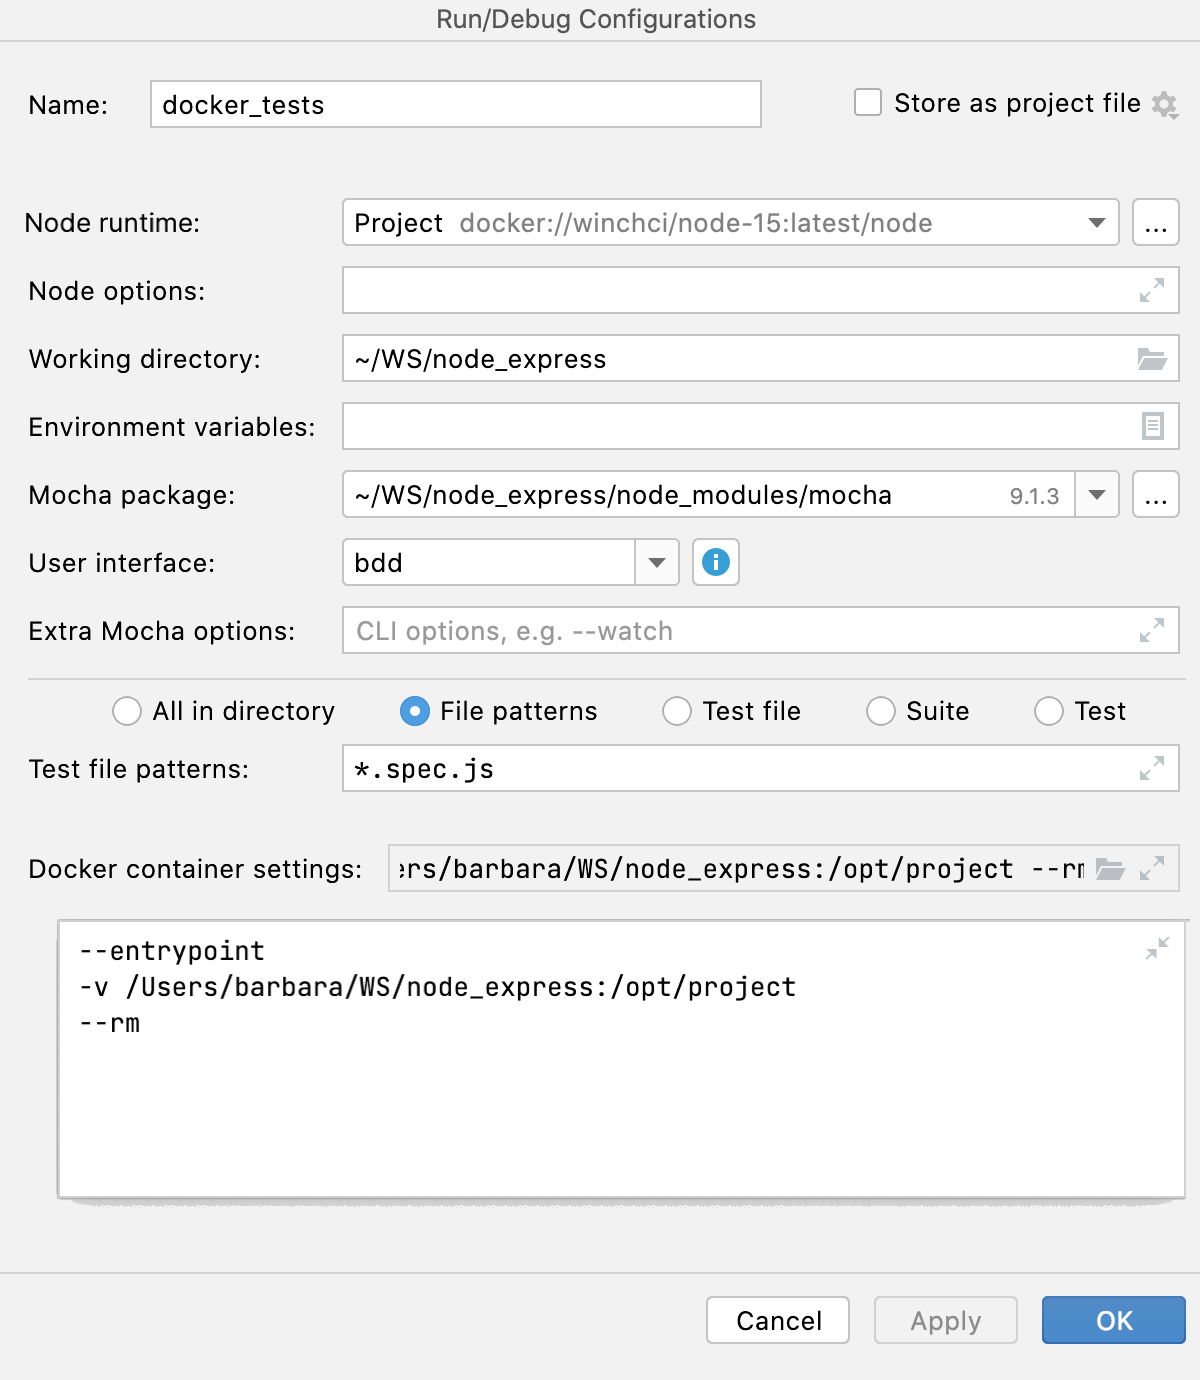The width and height of the screenshot is (1200, 1380).
Task: Cancel the Run/Debug Configurations dialog
Action: [x=777, y=1320]
